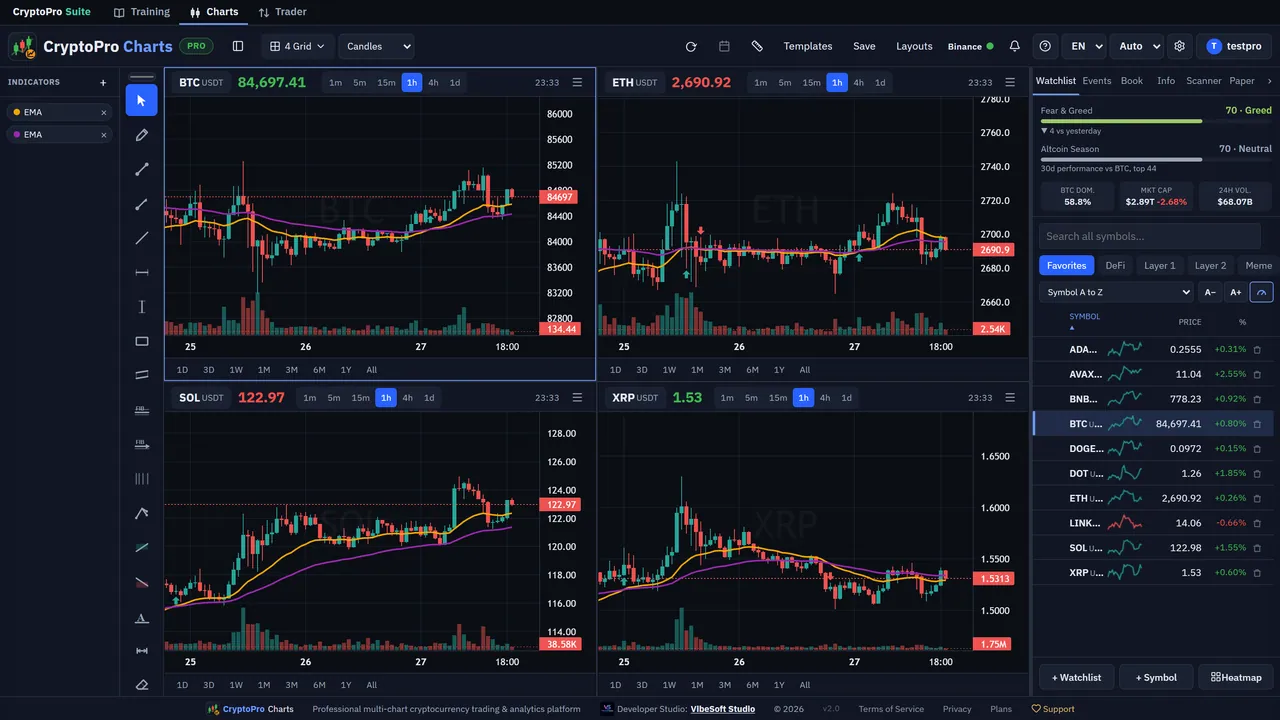Open the Auto theme dropdown
Viewport: 1280px width, 720px height.
[1137, 46]
